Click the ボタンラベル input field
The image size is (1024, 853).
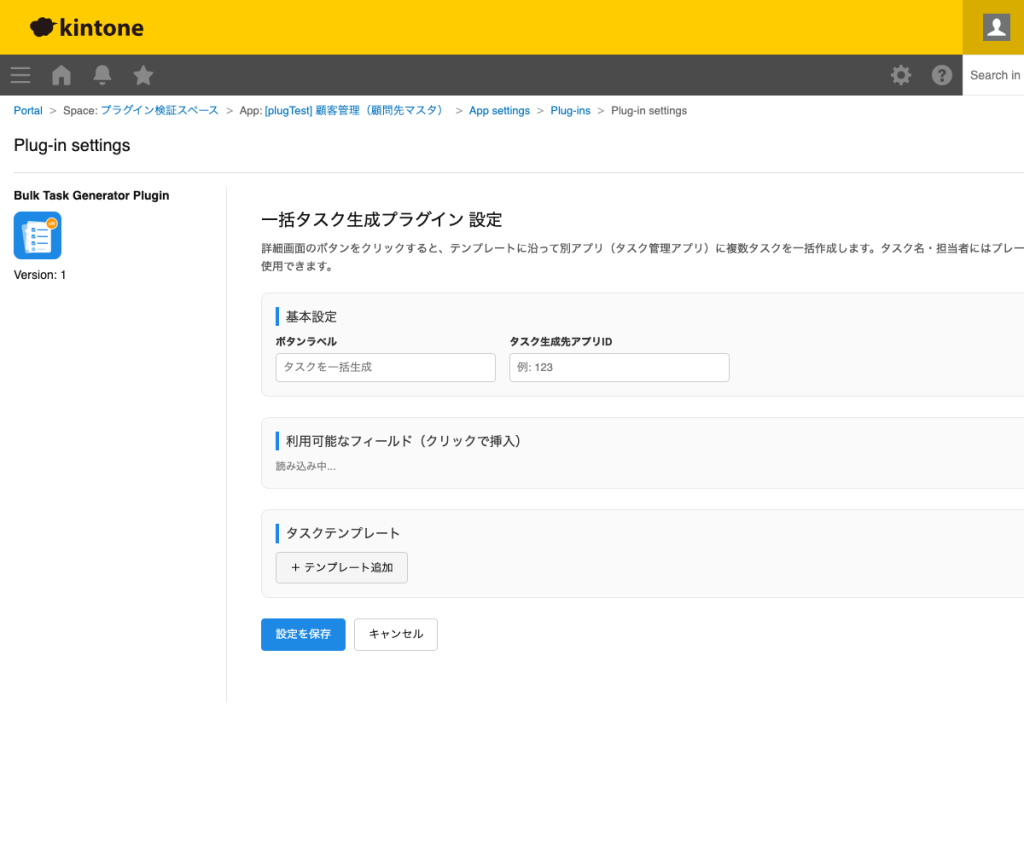coord(385,367)
